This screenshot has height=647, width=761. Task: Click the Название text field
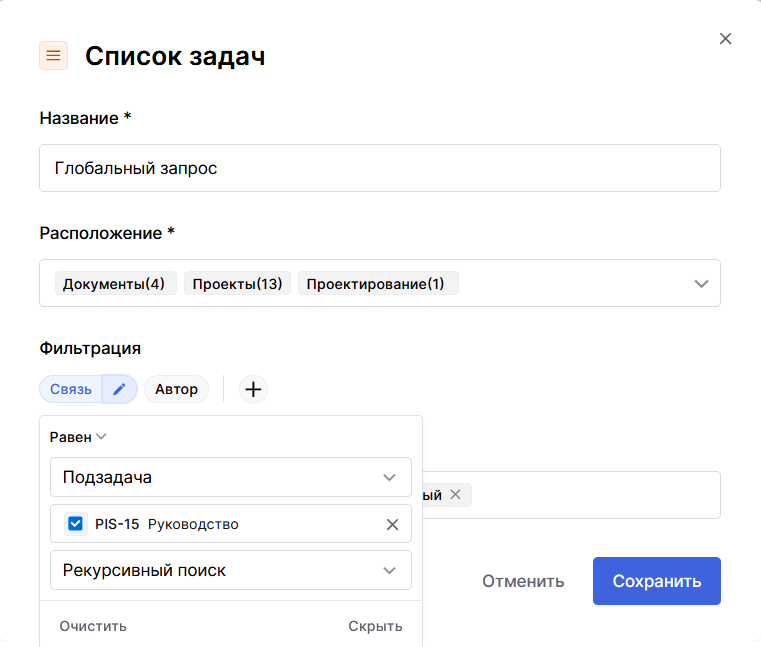pos(379,168)
